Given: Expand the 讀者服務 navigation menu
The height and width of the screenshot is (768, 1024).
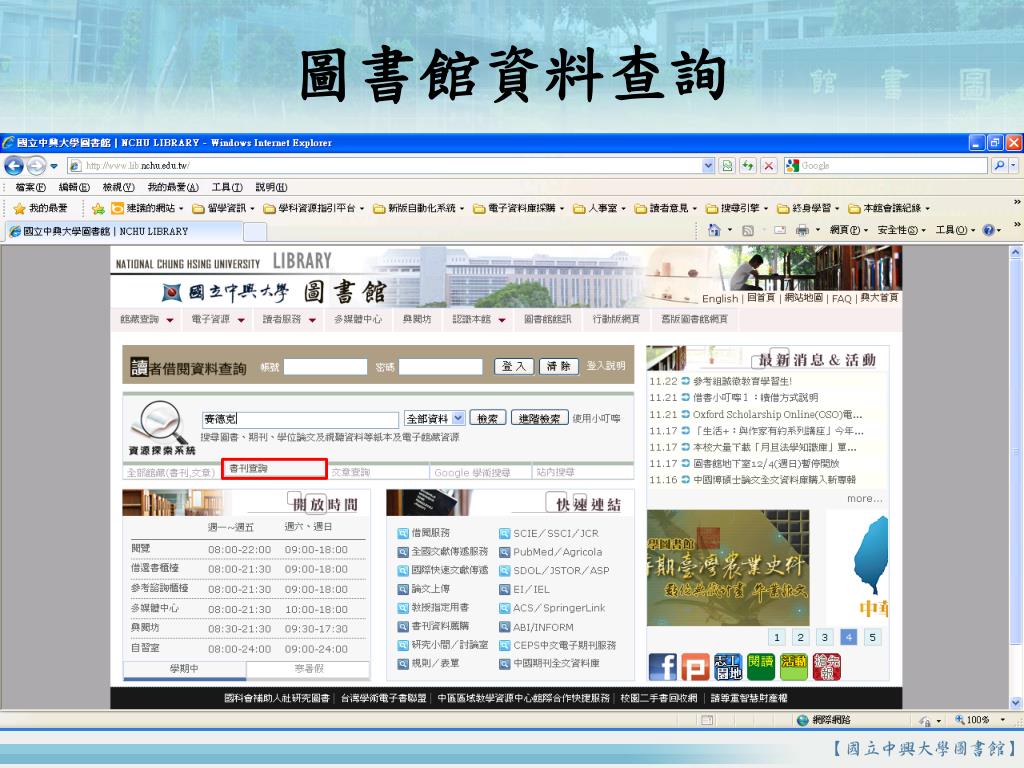Looking at the screenshot, I should click(x=289, y=319).
